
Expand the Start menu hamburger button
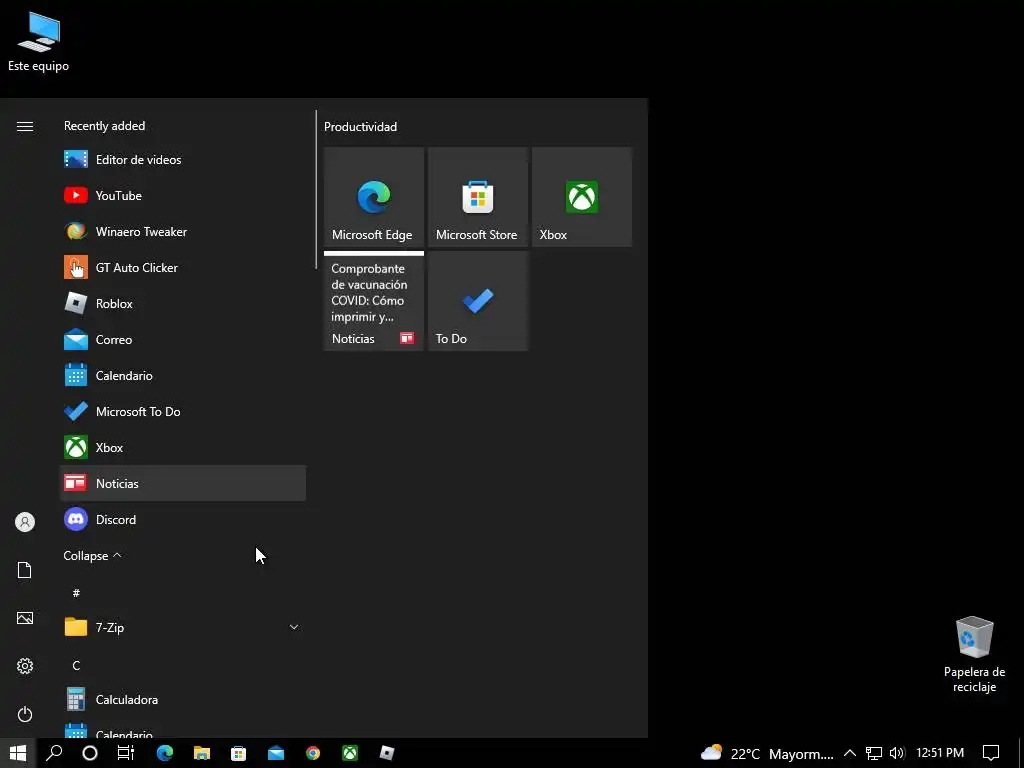[25, 126]
